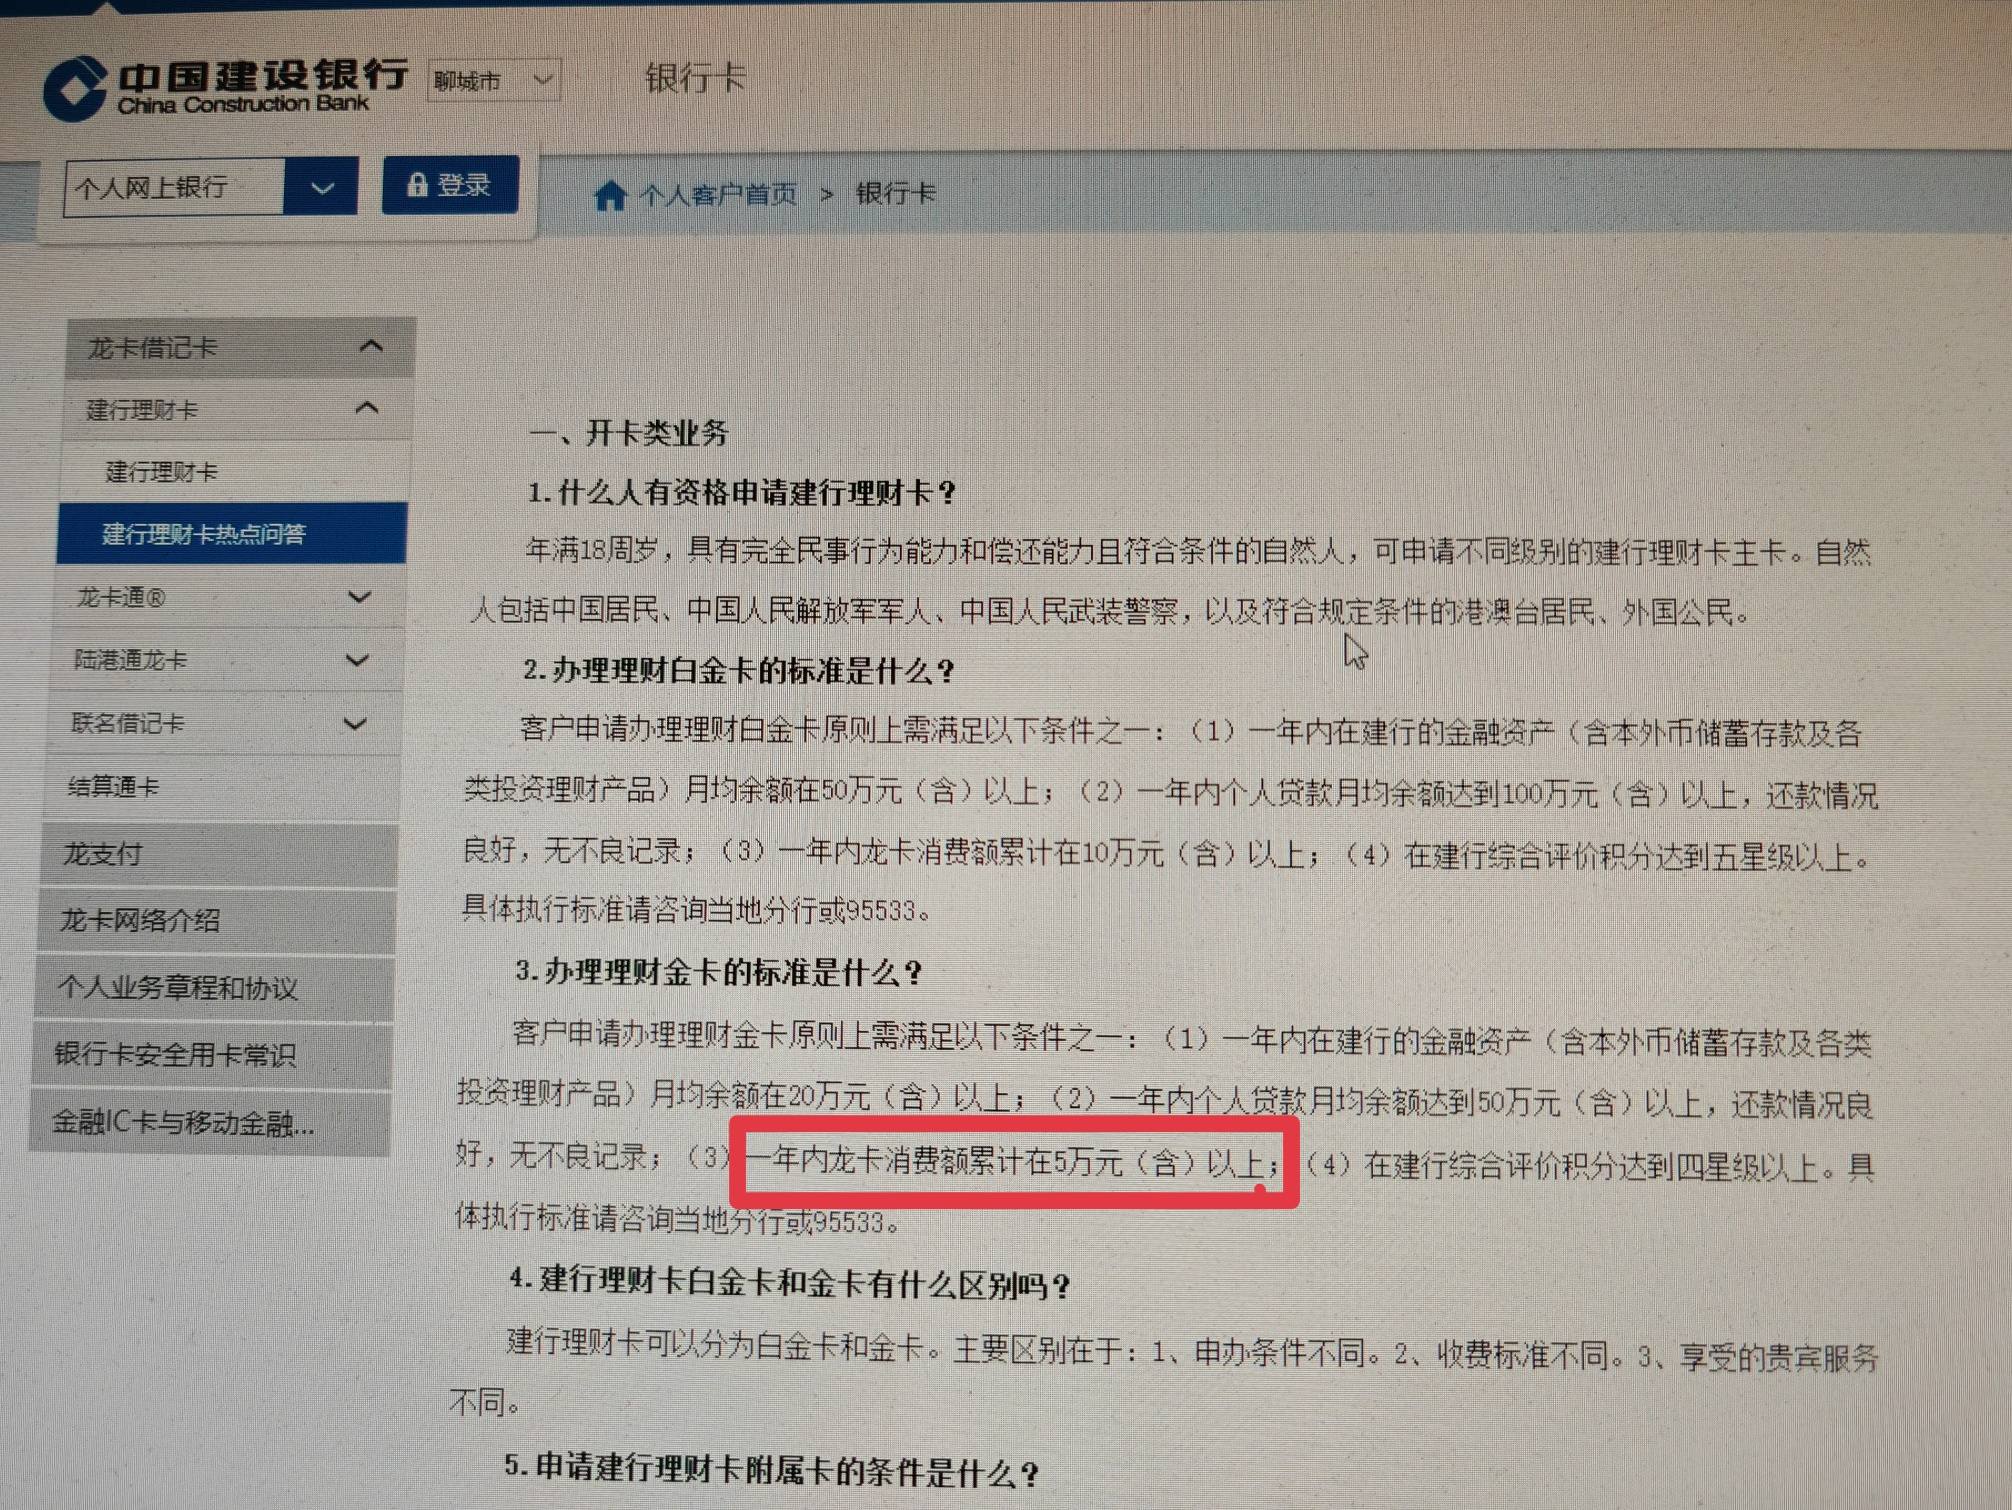
Task: Click question 1.什么人有资格申请建行理财卡
Action: pos(741,492)
